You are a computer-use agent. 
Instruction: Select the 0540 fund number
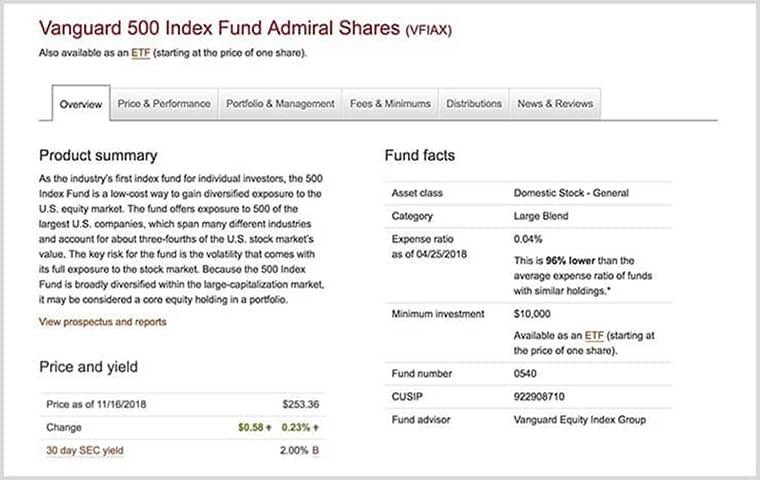pyautogui.click(x=525, y=374)
